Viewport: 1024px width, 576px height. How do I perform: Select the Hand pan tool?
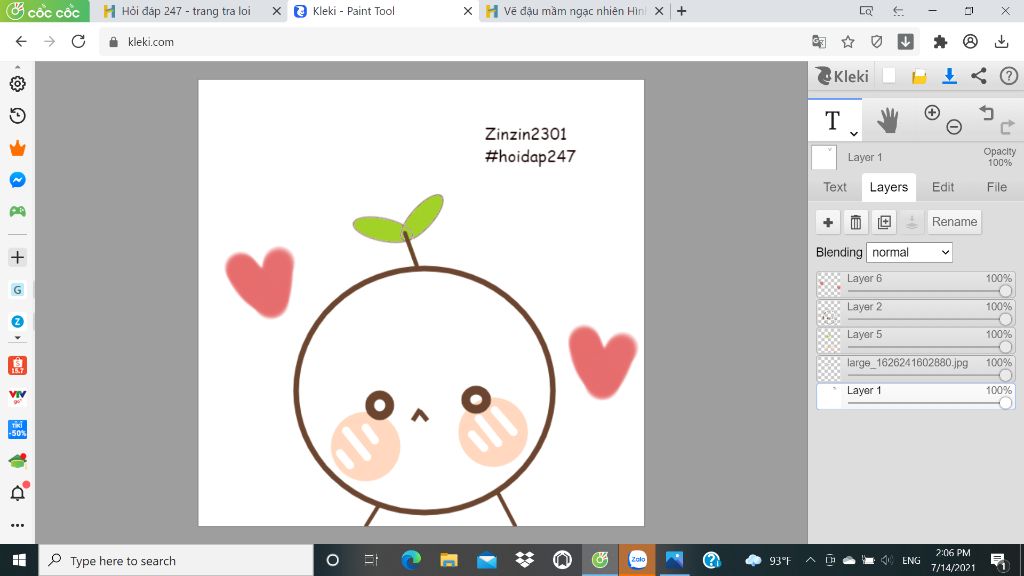click(888, 121)
